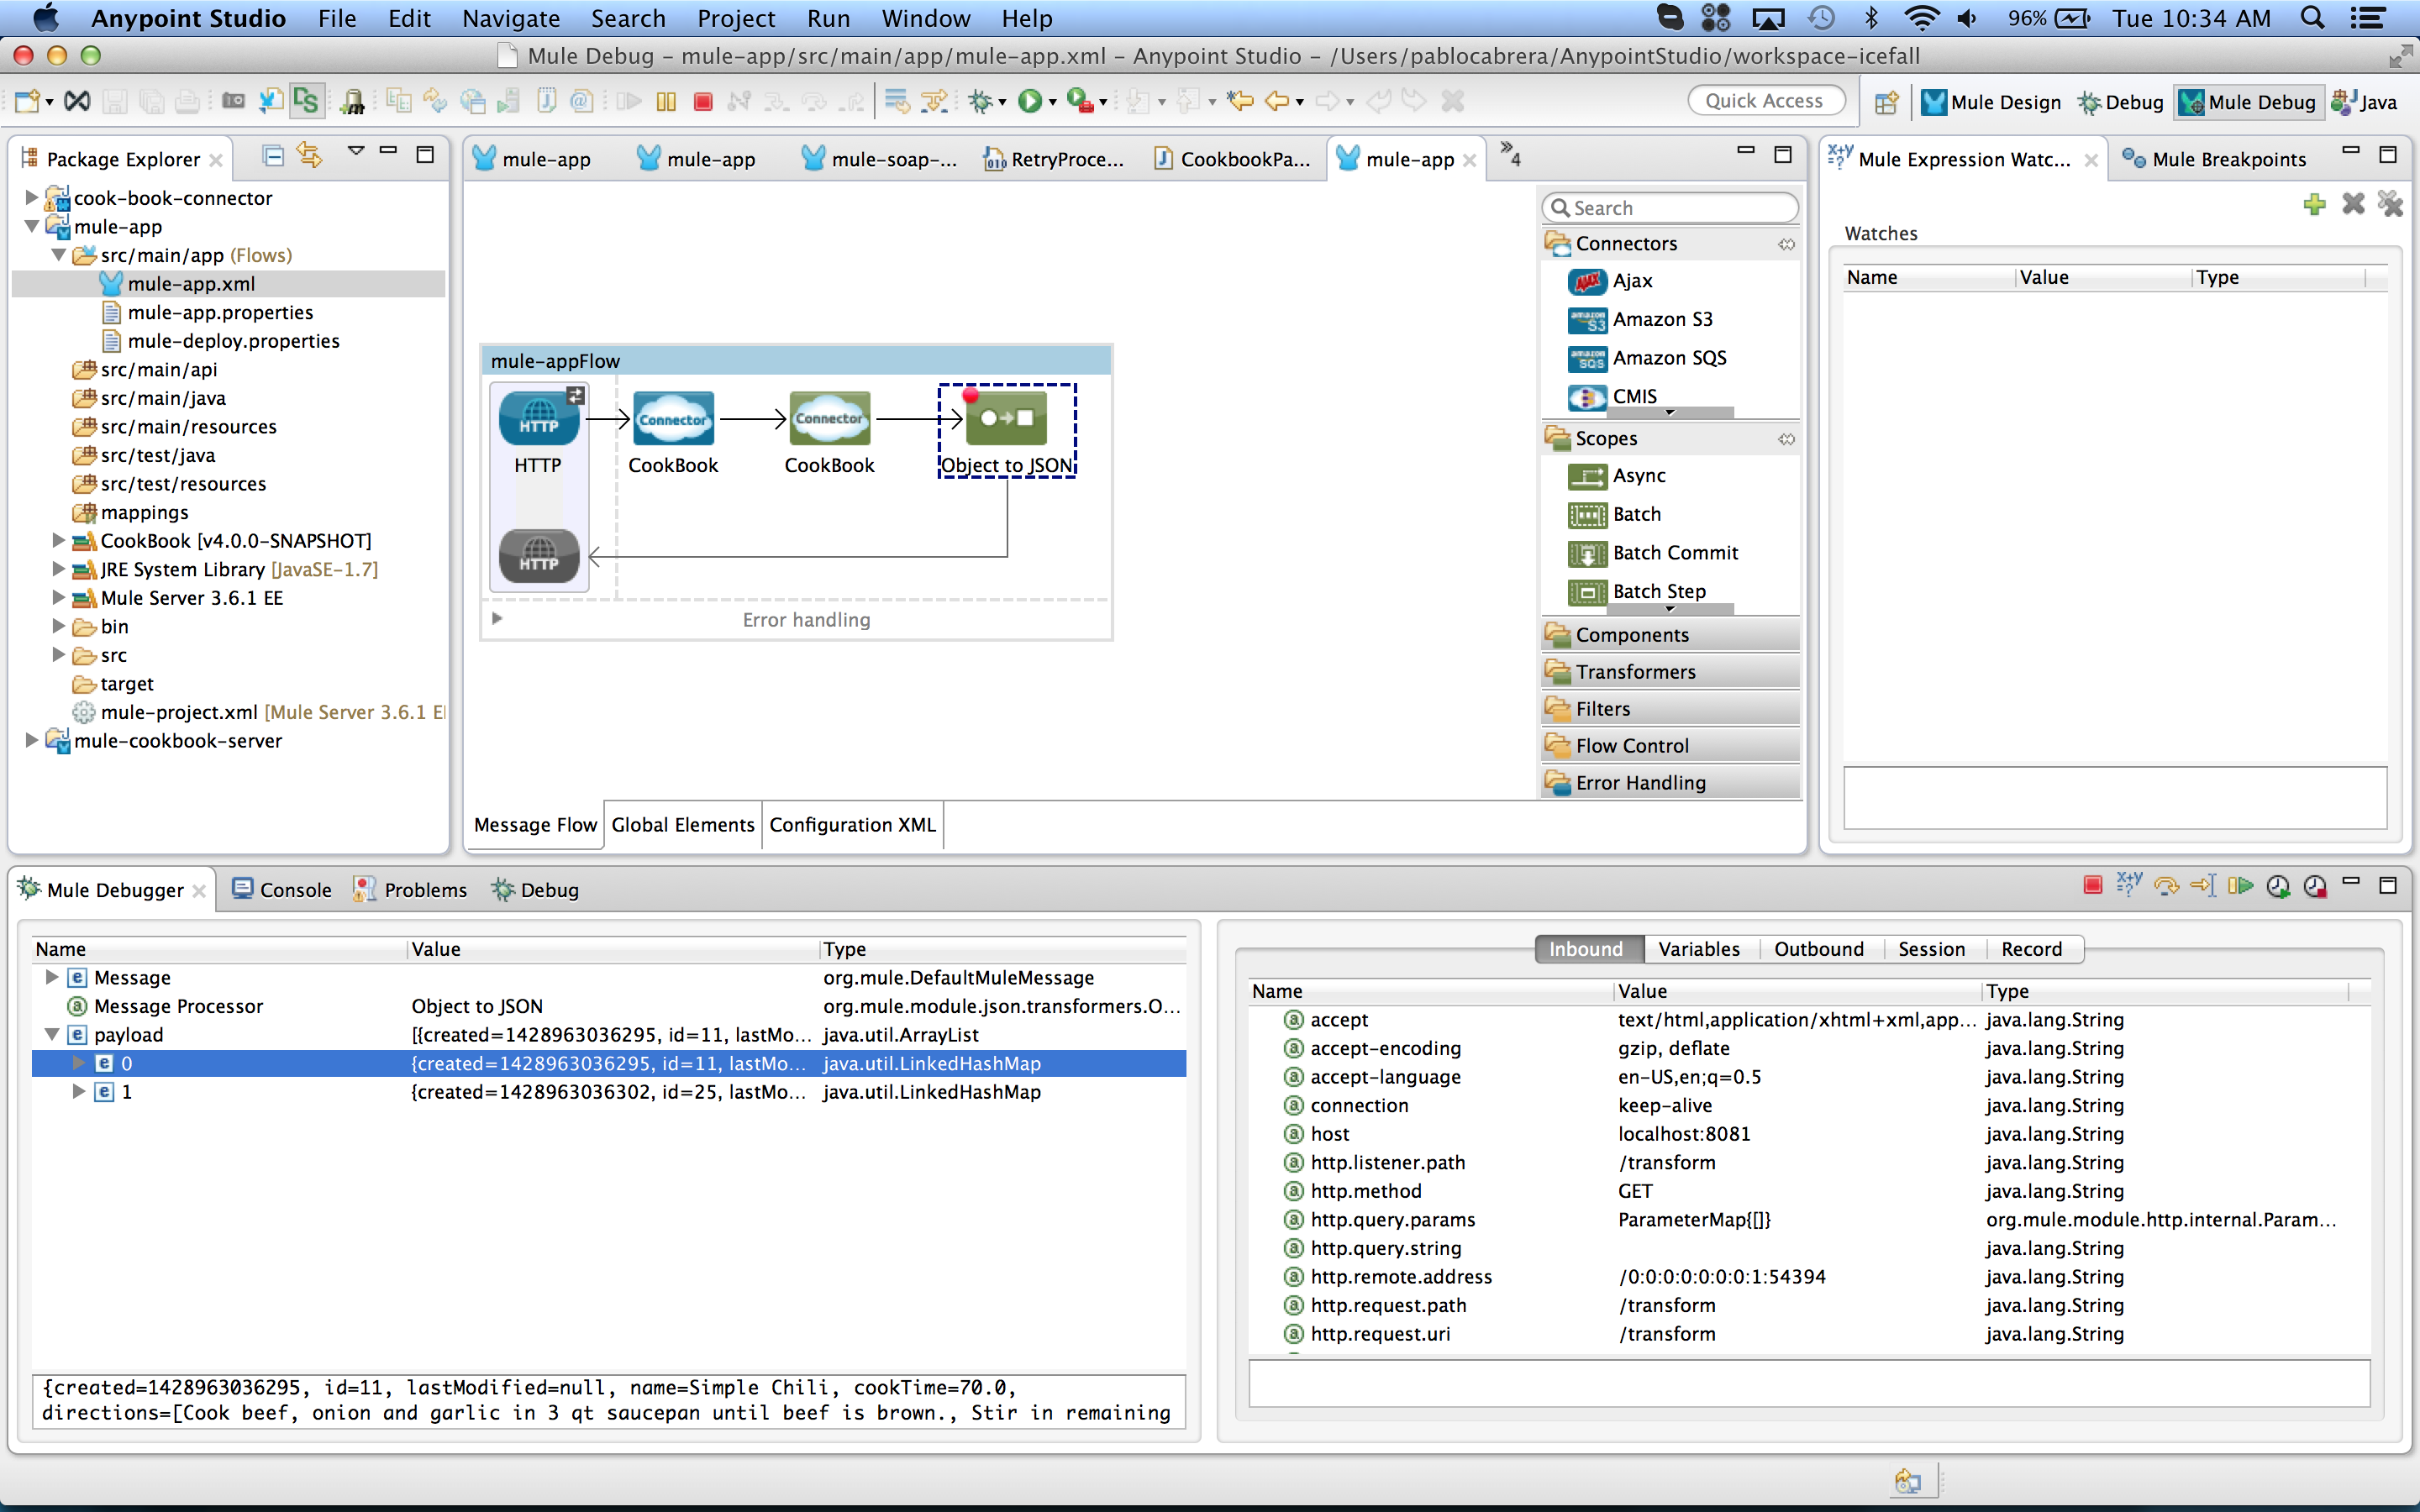2420x1512 pixels.
Task: Open the Message Flow view button
Action: pos(531,824)
